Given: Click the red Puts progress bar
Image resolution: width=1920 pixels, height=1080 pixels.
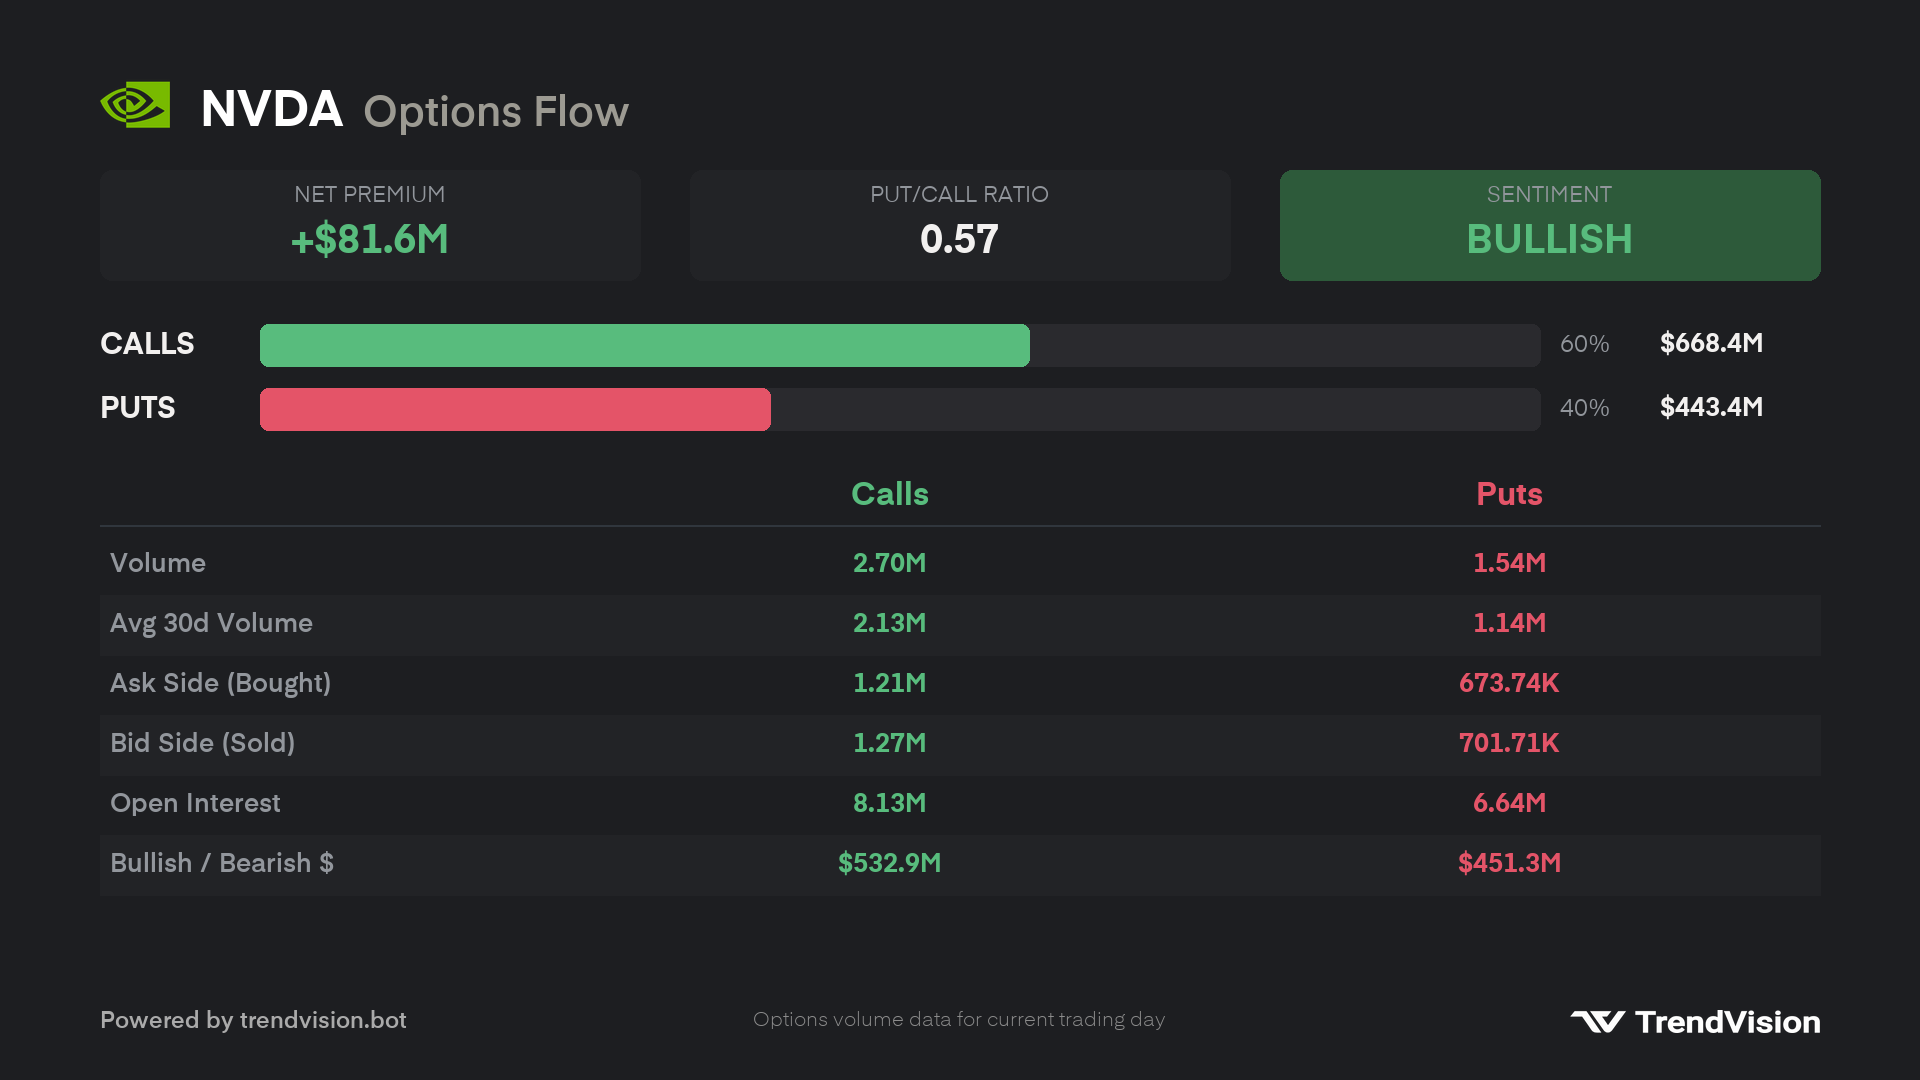Looking at the screenshot, I should pos(515,409).
